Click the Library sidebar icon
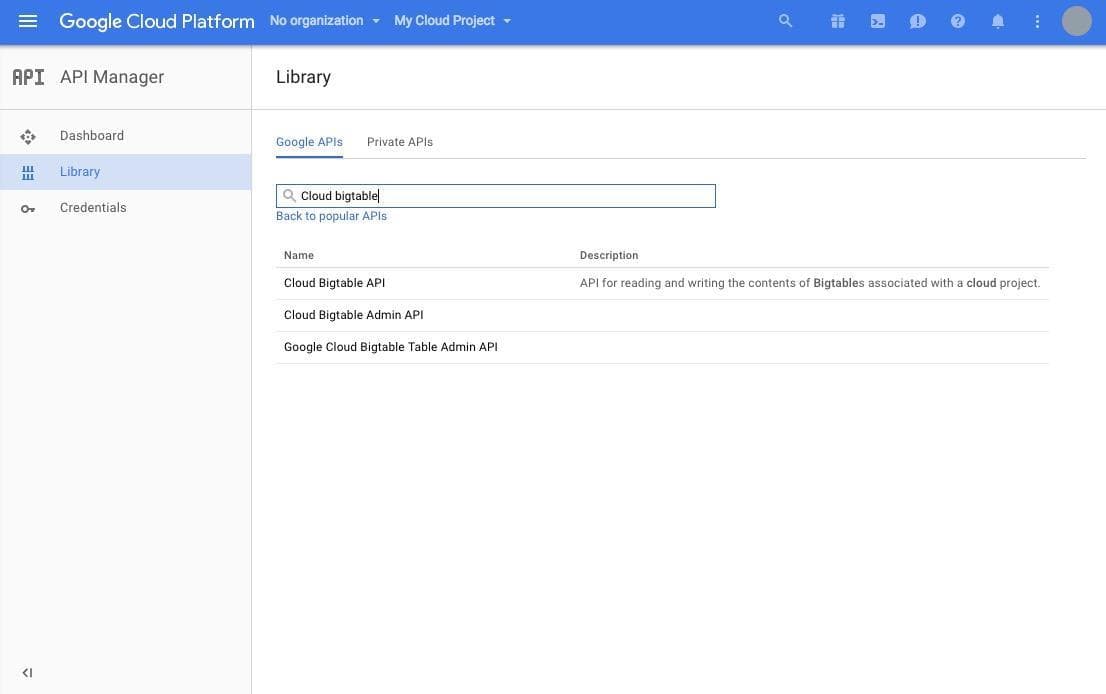Viewport: 1106px width, 694px height. 28,172
